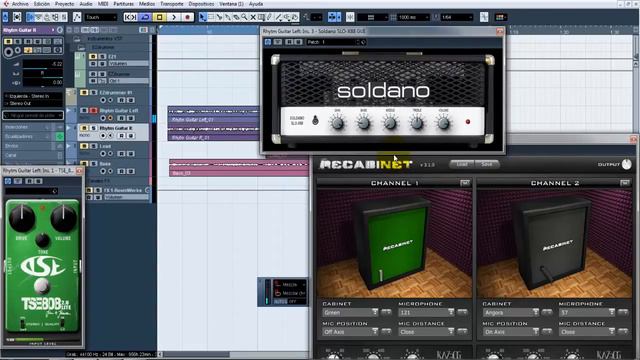Image resolution: width=640 pixels, height=360 pixels.
Task: Mute the EZdrummer 01 track
Action: tap(84, 93)
